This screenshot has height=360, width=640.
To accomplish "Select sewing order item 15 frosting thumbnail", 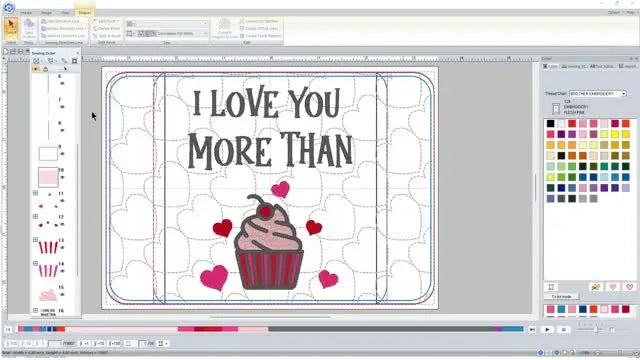I will 48,294.
